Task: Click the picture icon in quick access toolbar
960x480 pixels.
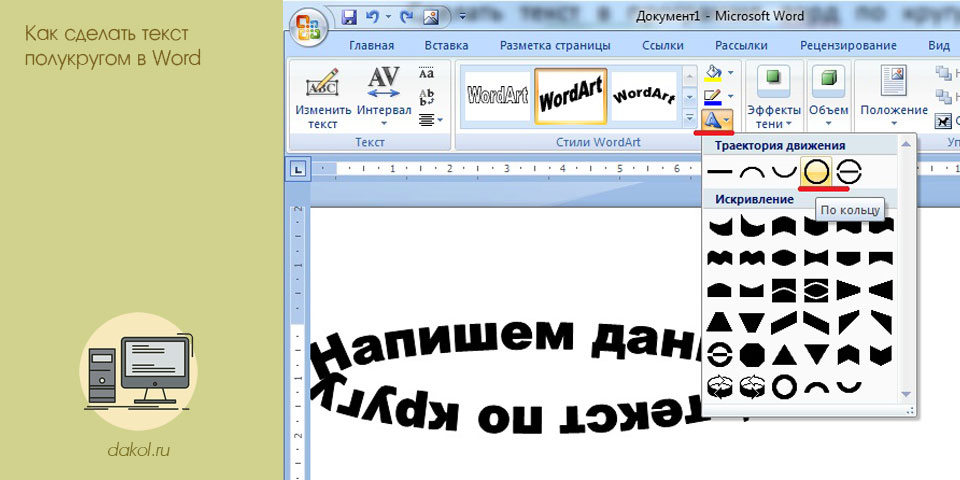Action: point(432,18)
